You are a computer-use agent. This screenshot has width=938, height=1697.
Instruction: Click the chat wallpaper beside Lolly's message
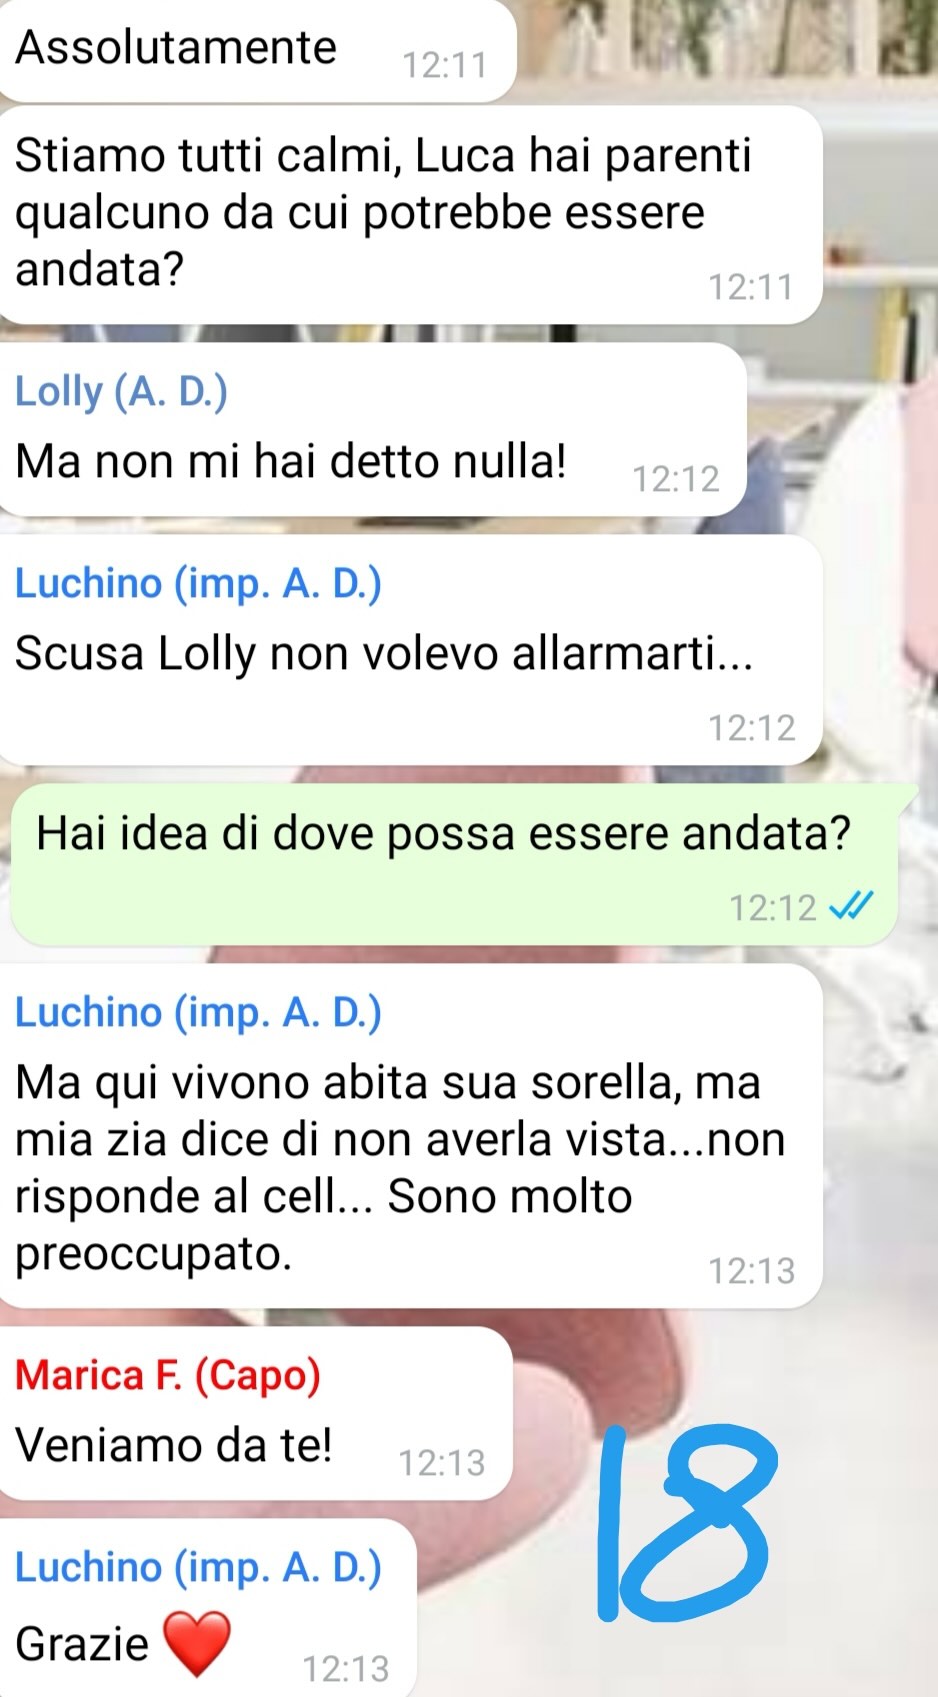[842, 430]
